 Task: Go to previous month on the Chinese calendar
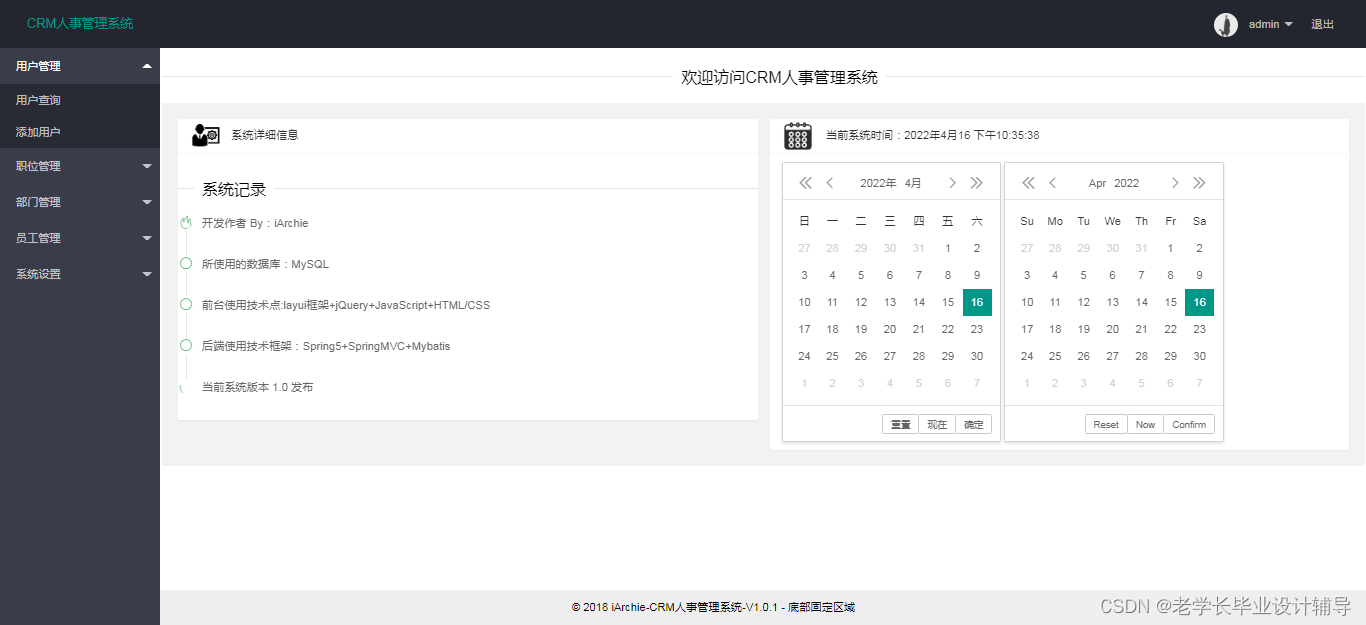(x=829, y=182)
